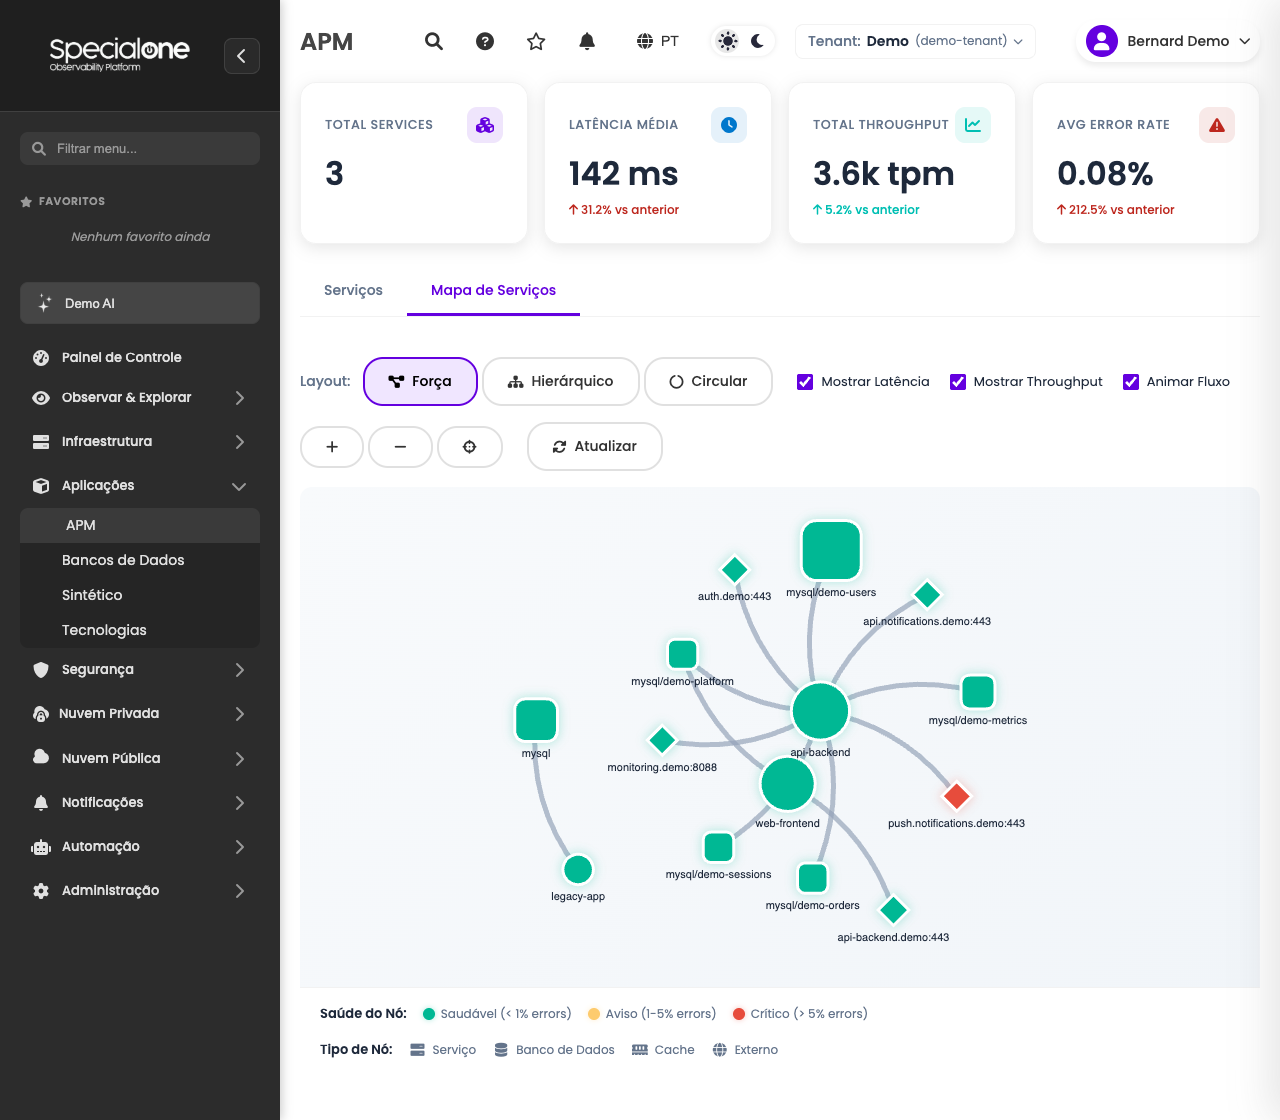Toggle the Animar Fluxo checkbox

pyautogui.click(x=1131, y=382)
